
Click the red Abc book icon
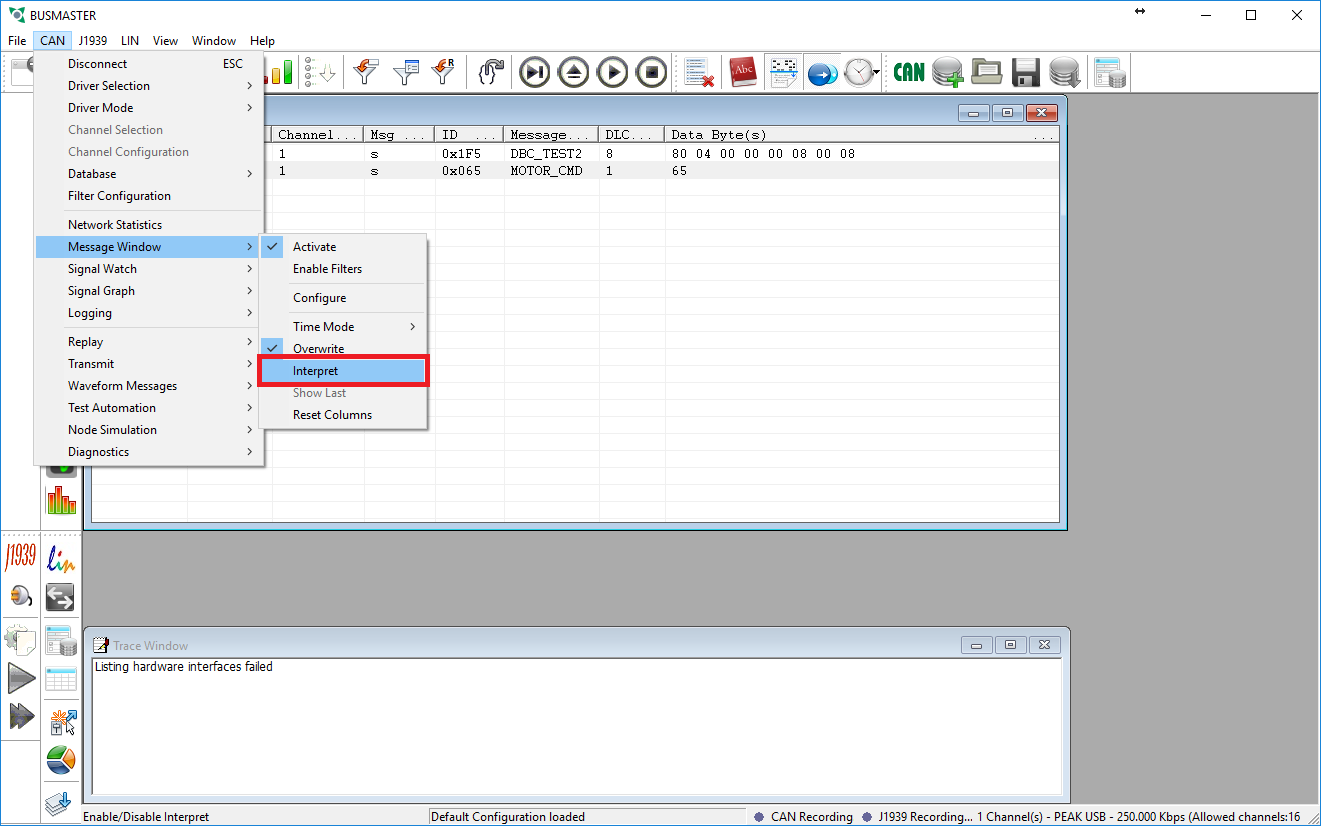[x=744, y=72]
